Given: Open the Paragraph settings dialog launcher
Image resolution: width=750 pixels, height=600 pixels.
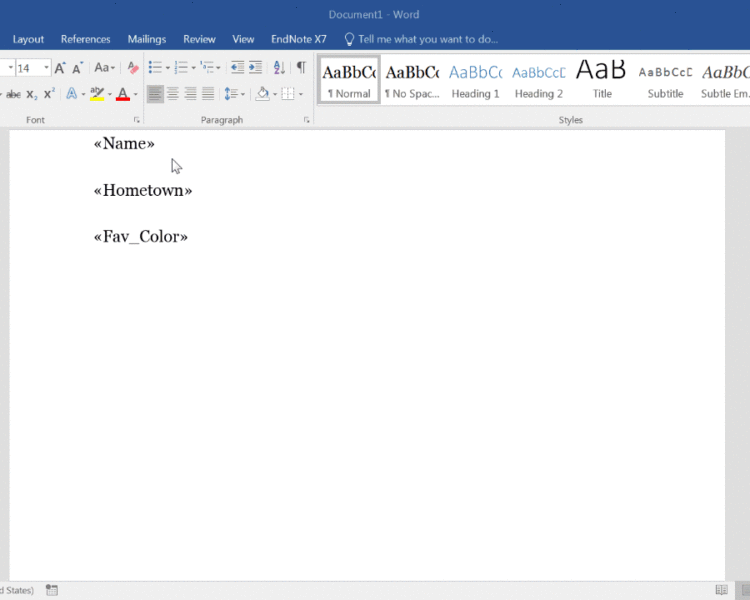Looking at the screenshot, I should point(306,120).
